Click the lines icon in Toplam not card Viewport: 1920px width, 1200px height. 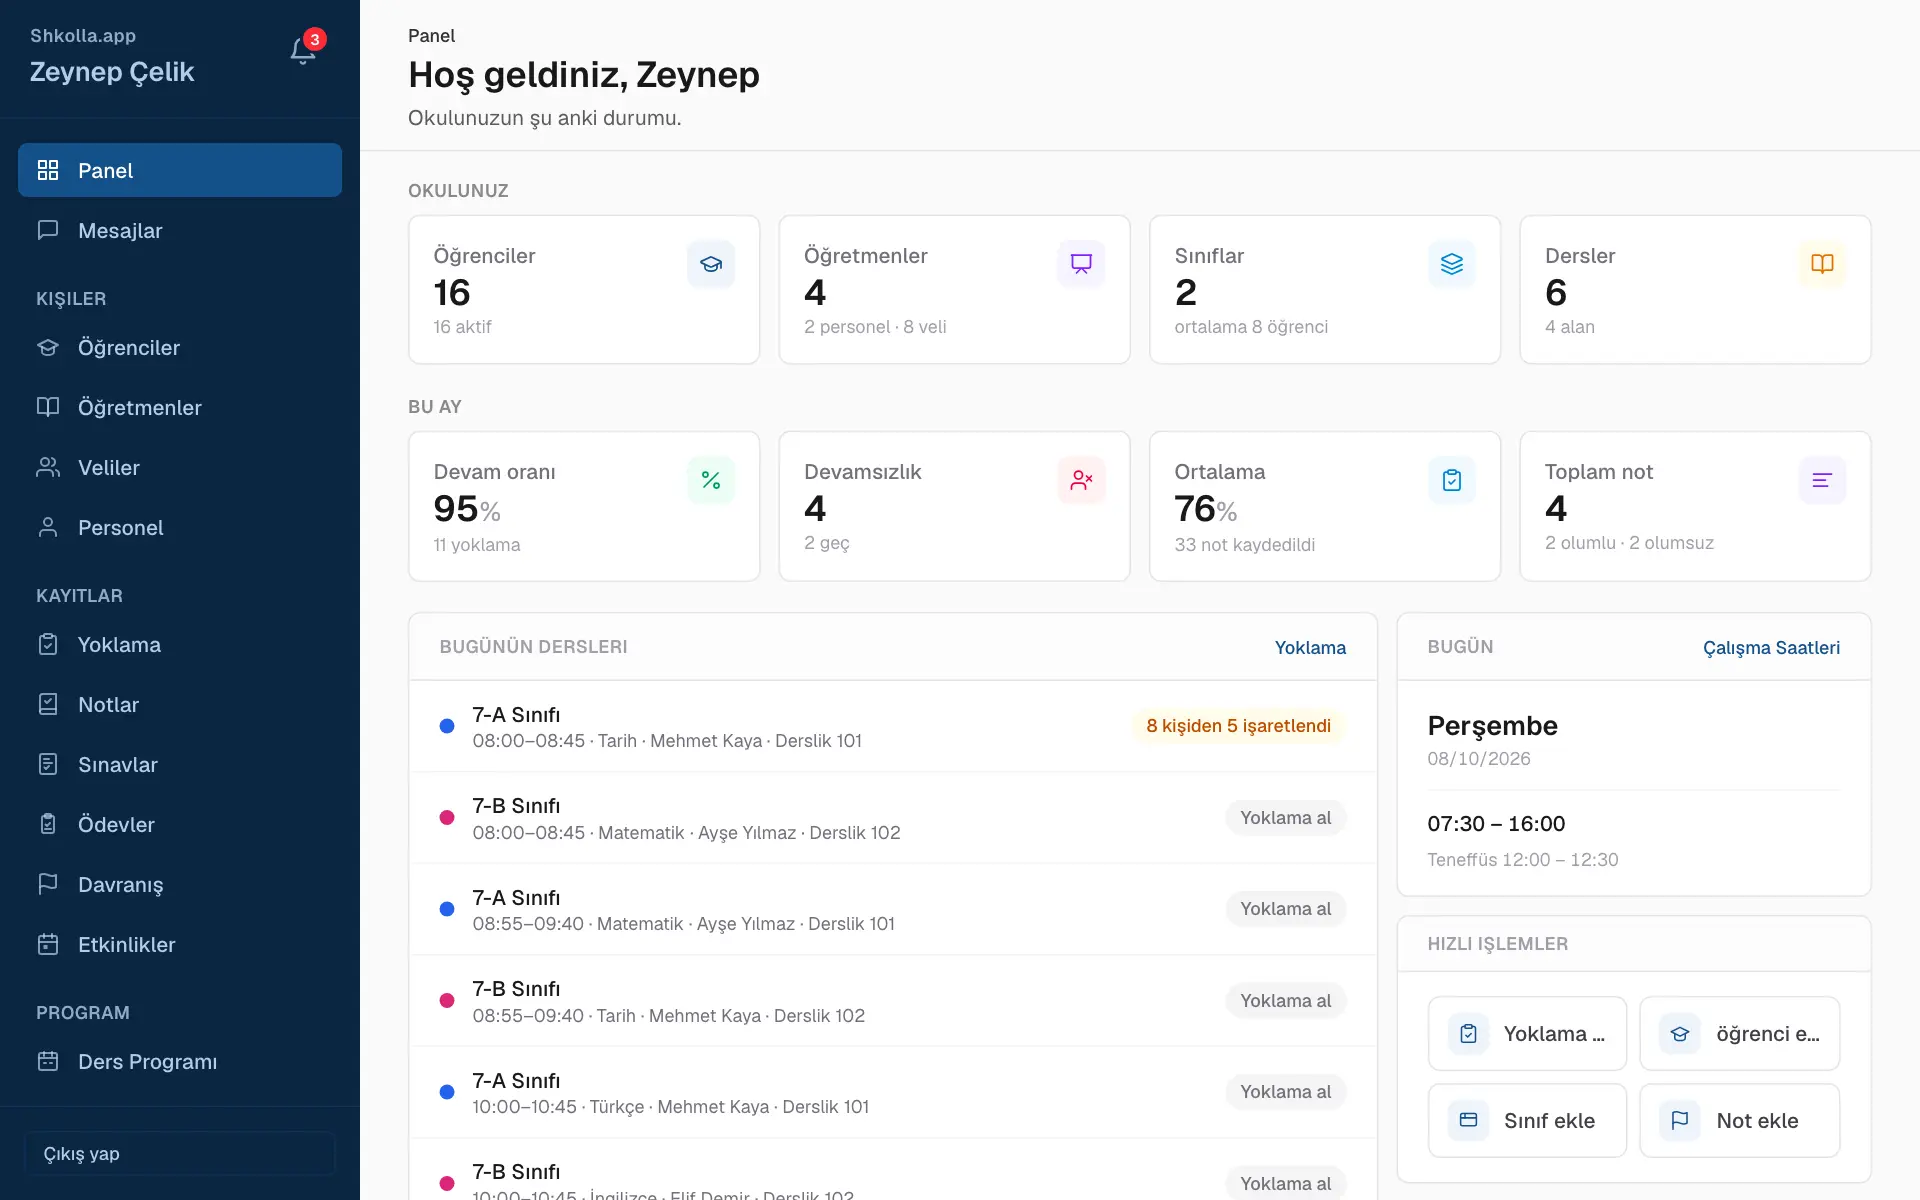(1822, 480)
